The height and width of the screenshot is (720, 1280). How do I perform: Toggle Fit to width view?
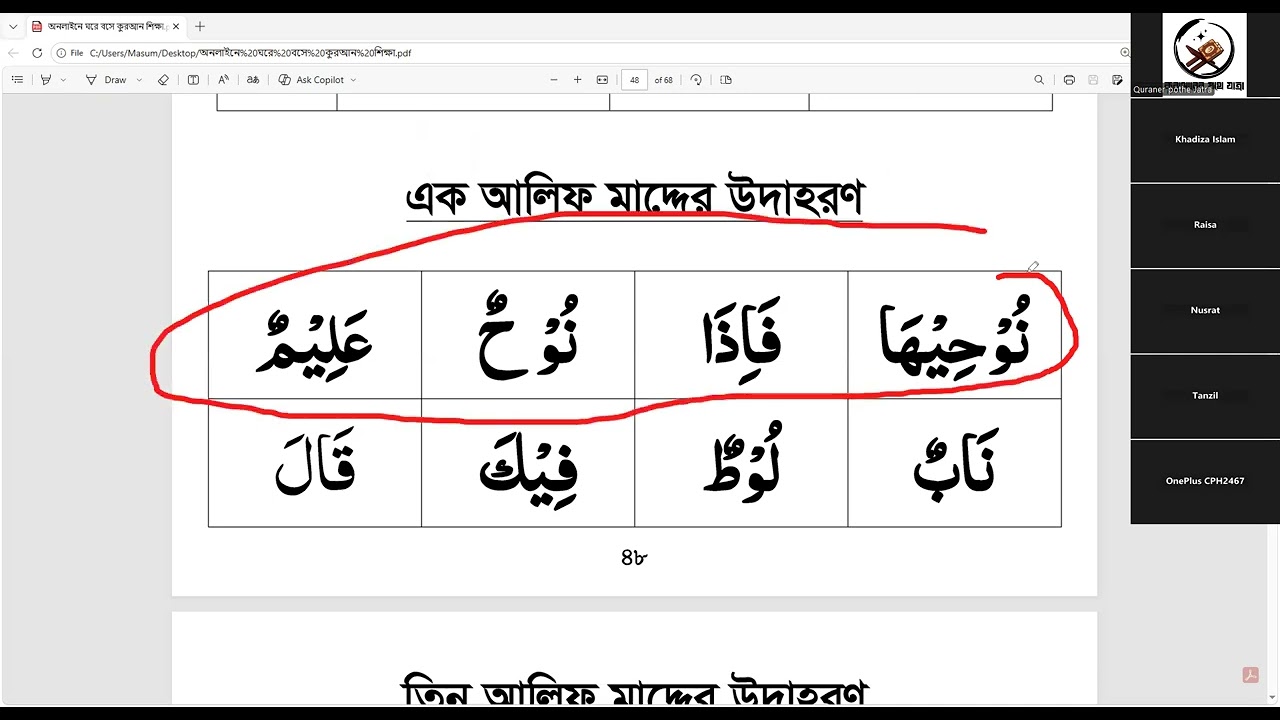point(602,80)
